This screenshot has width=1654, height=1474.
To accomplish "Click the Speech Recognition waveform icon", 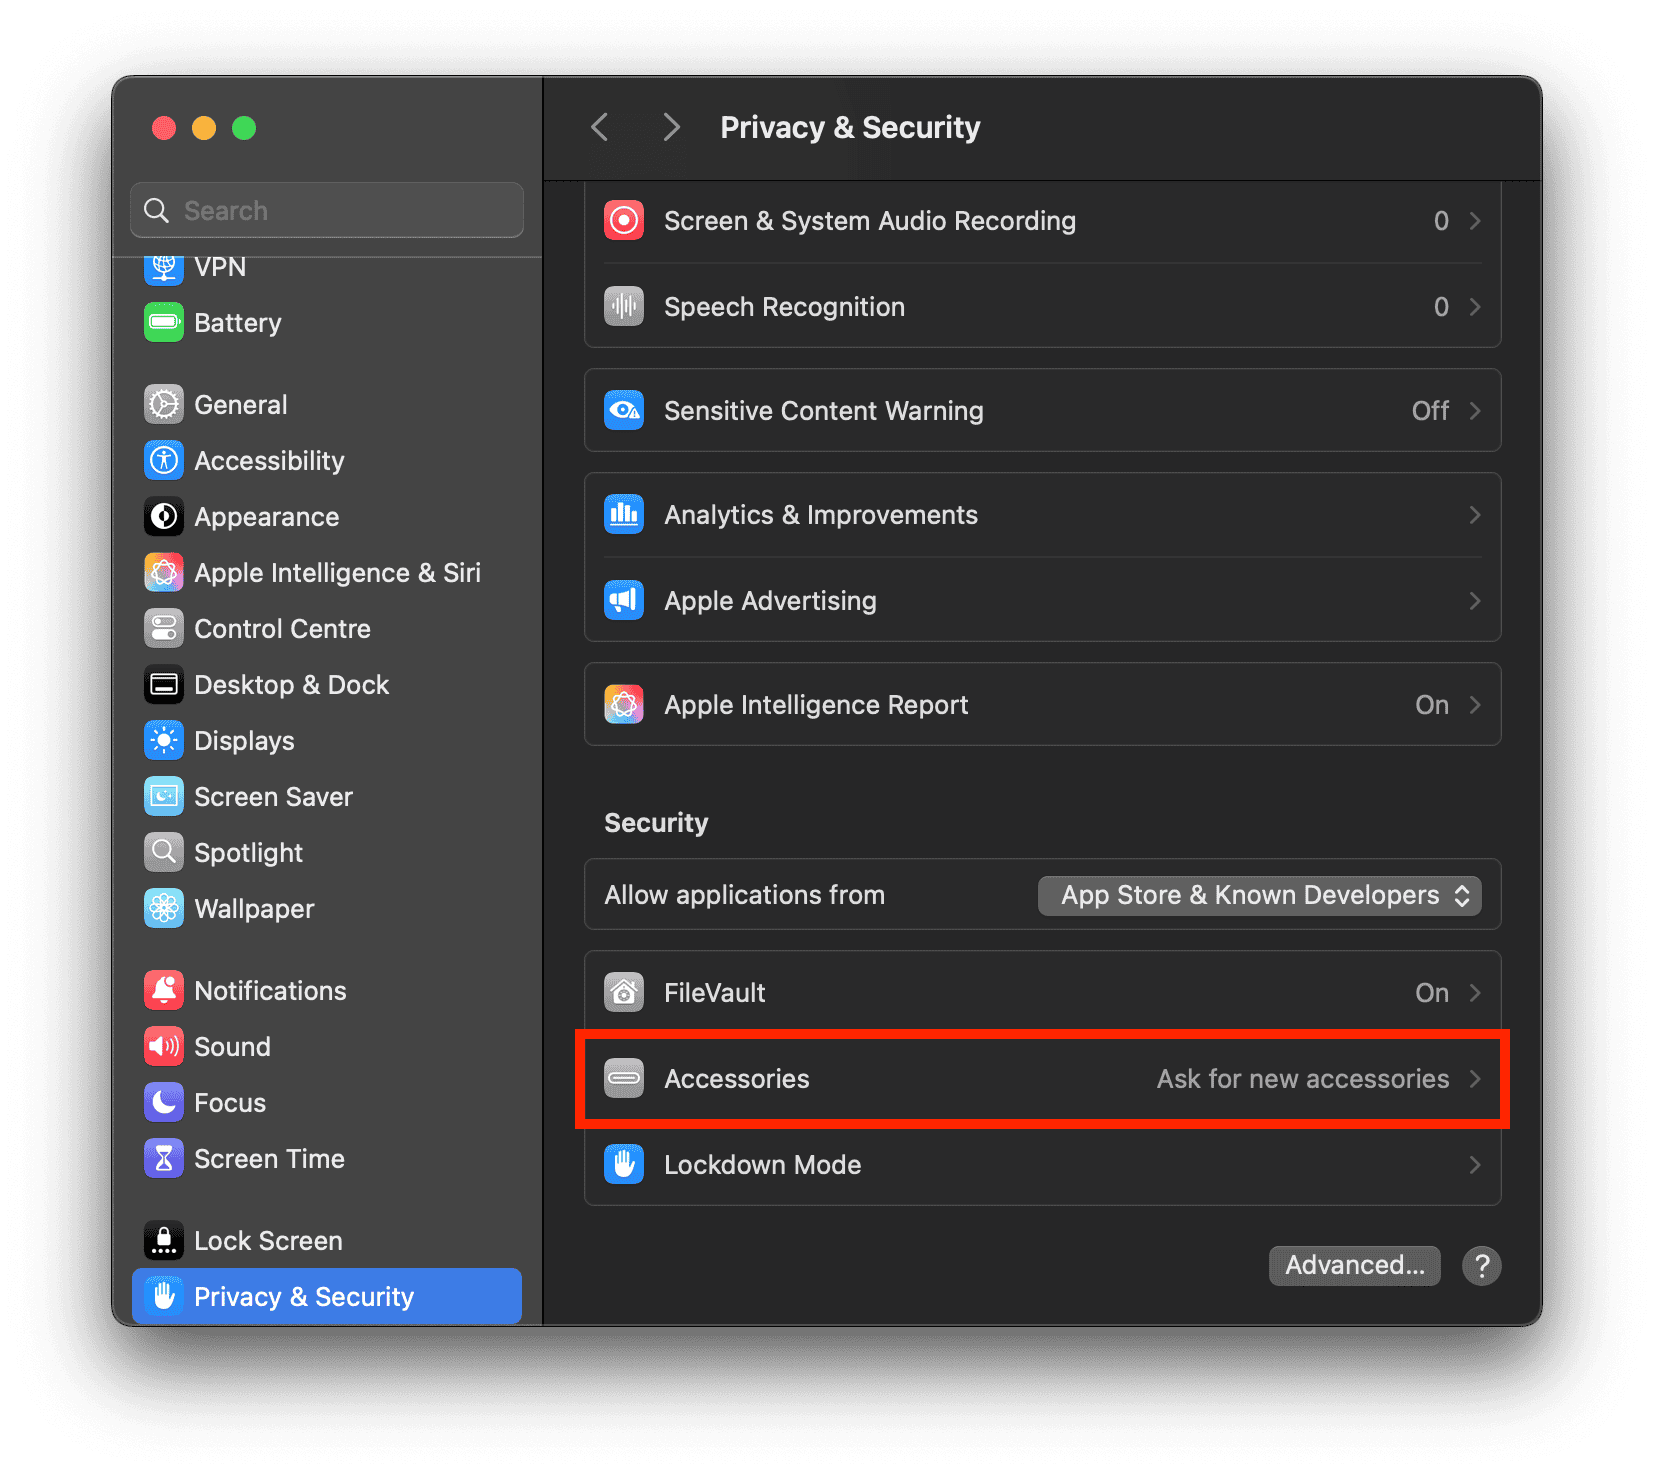I will (624, 306).
